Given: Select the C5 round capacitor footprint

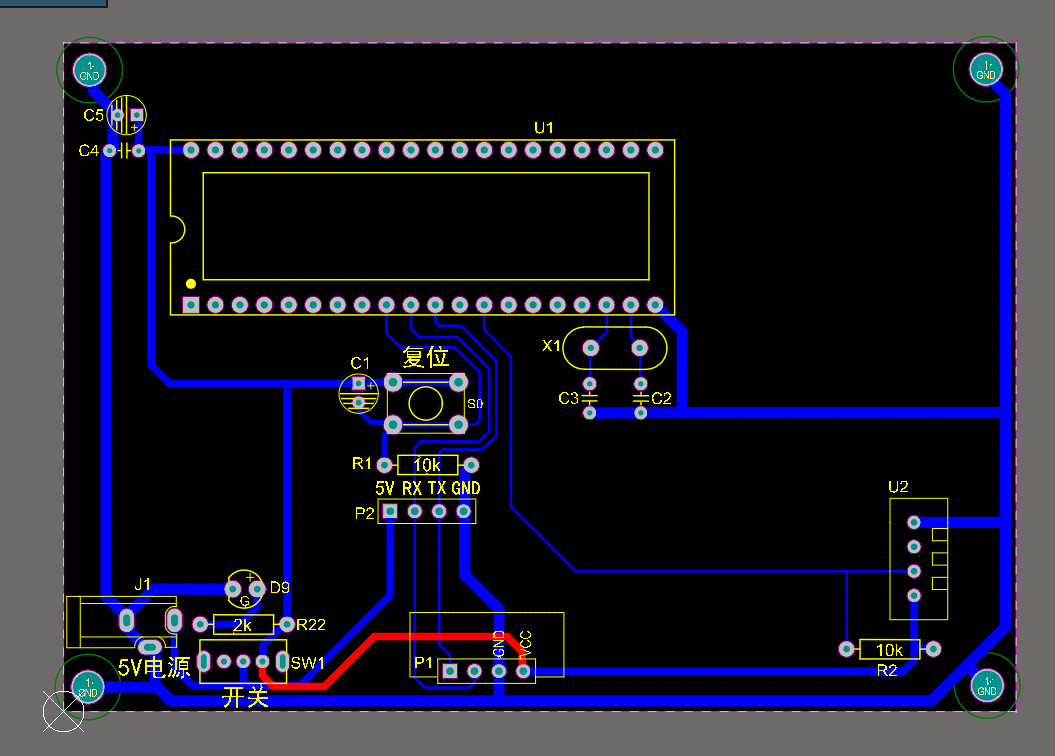Looking at the screenshot, I should (126, 115).
